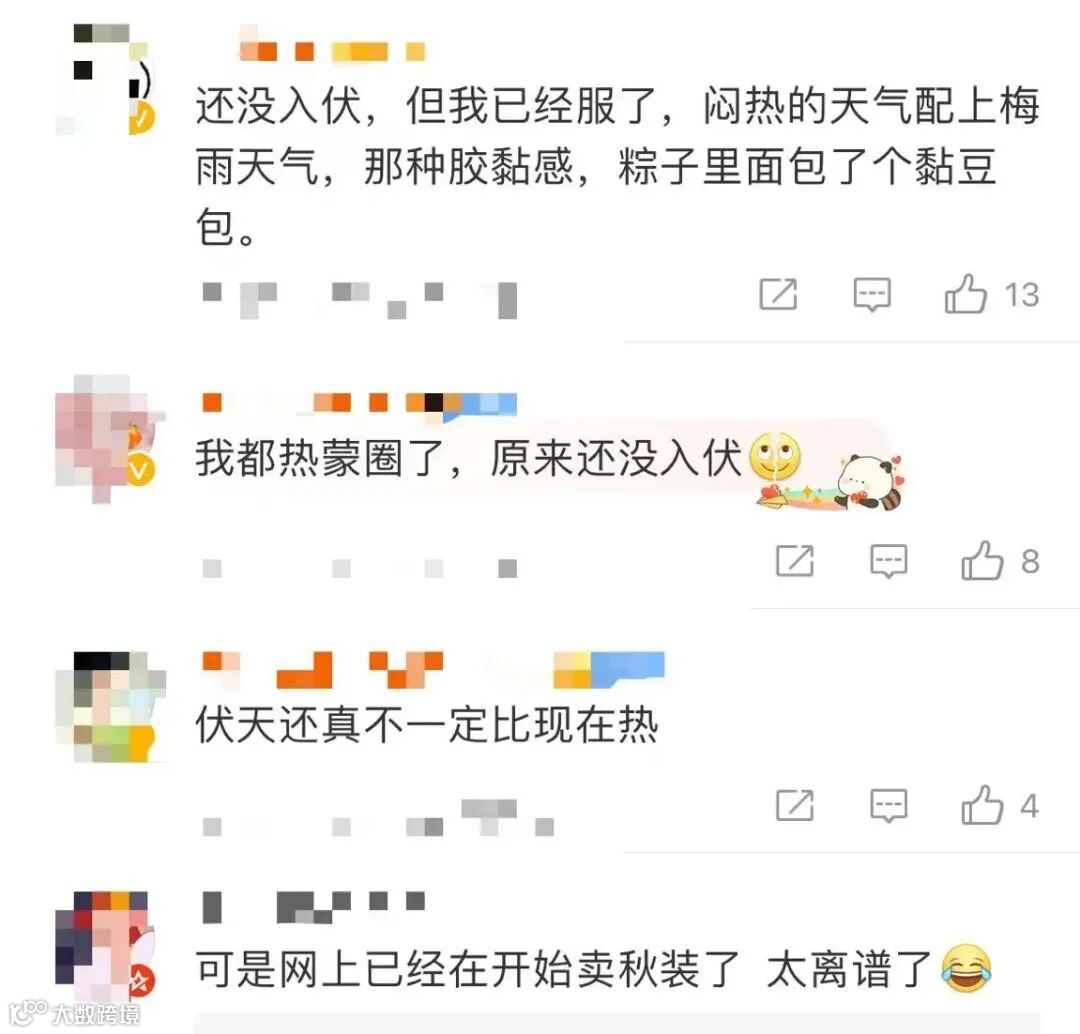Screen dimensions: 1080x1034
Task: Tap the 大数跨境 watermark logo
Action: click(x=76, y=1013)
